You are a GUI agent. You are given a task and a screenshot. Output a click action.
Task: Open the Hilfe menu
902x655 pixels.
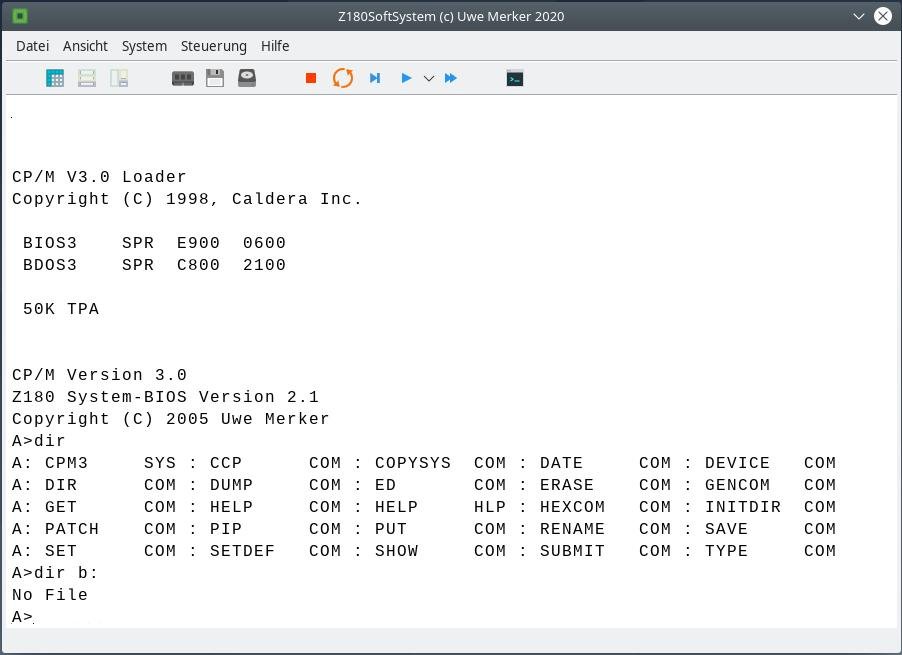pyautogui.click(x=275, y=46)
